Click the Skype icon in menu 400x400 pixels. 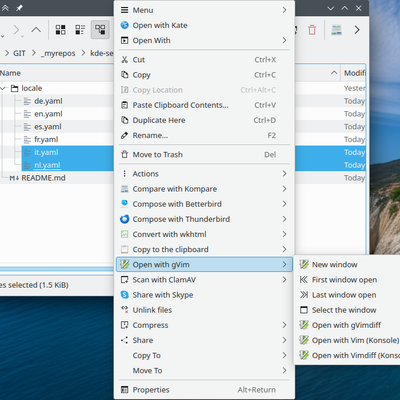(x=124, y=295)
